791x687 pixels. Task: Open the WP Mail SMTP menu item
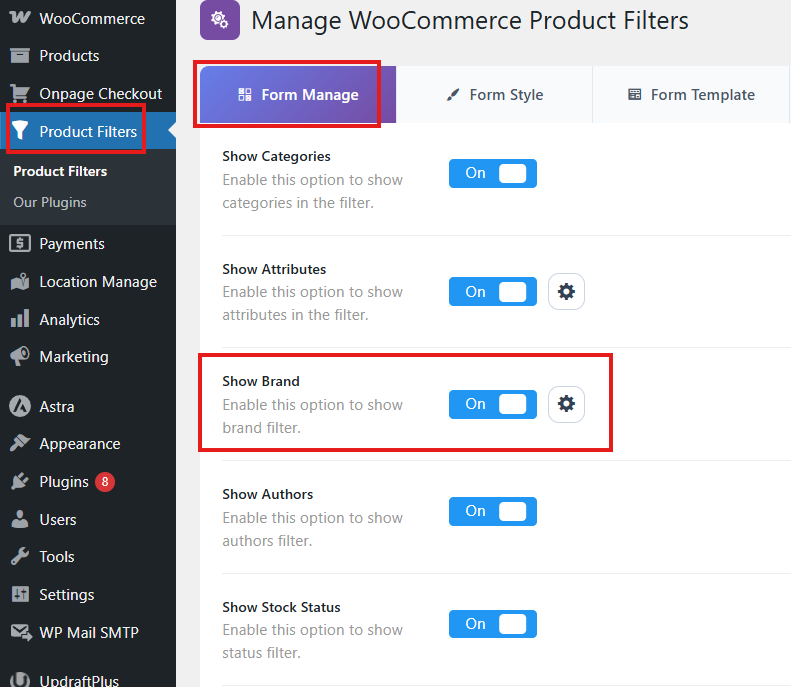tap(88, 632)
